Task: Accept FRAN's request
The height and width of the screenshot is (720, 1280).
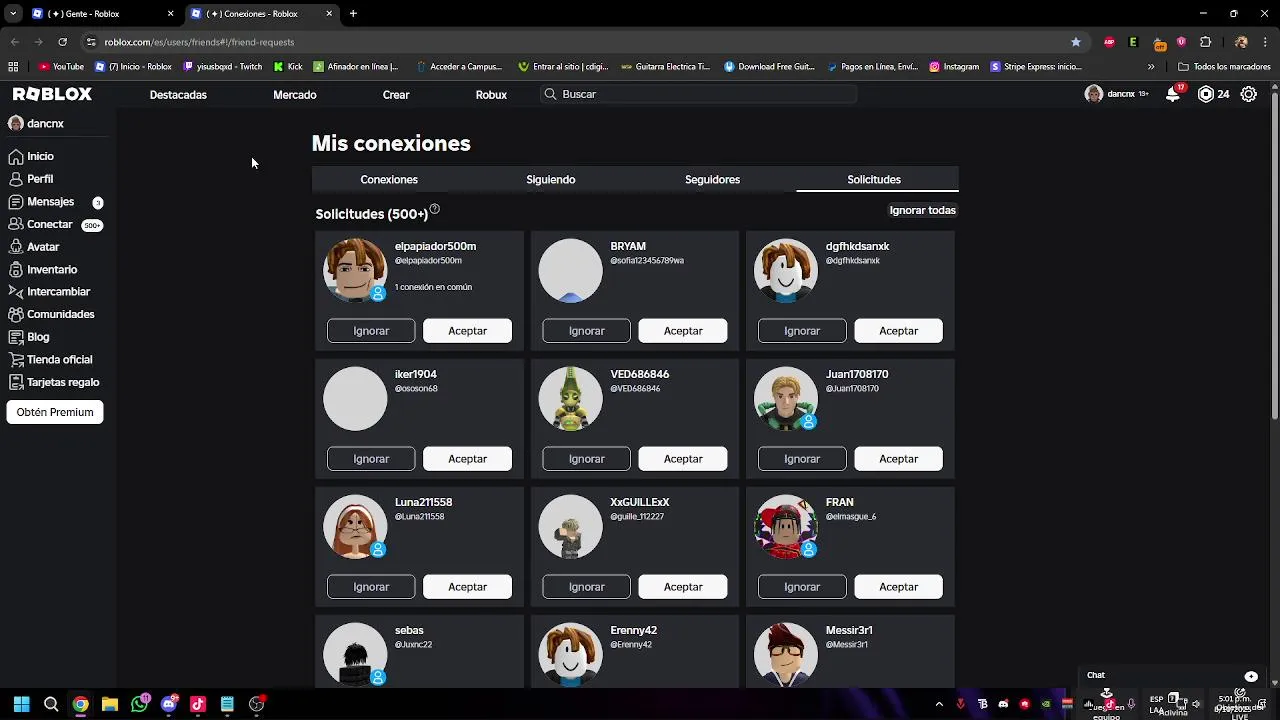Action: tap(898, 587)
